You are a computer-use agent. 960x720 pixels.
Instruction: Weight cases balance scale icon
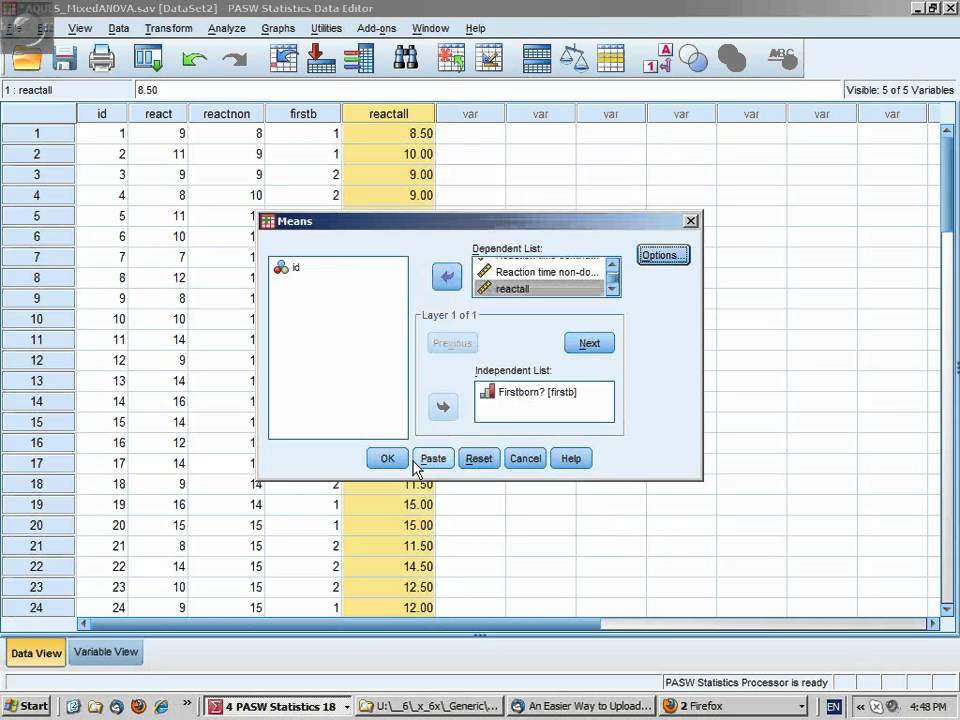[574, 59]
